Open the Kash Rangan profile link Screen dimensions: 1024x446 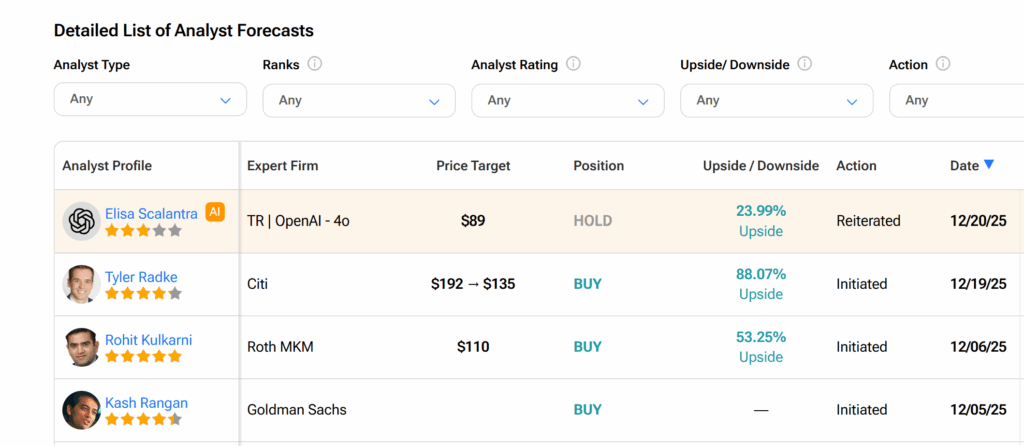pos(146,403)
